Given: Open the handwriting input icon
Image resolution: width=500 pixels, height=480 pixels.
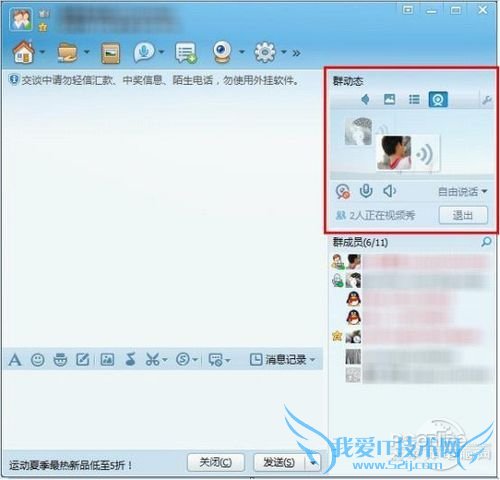Looking at the screenshot, I should [x=83, y=359].
